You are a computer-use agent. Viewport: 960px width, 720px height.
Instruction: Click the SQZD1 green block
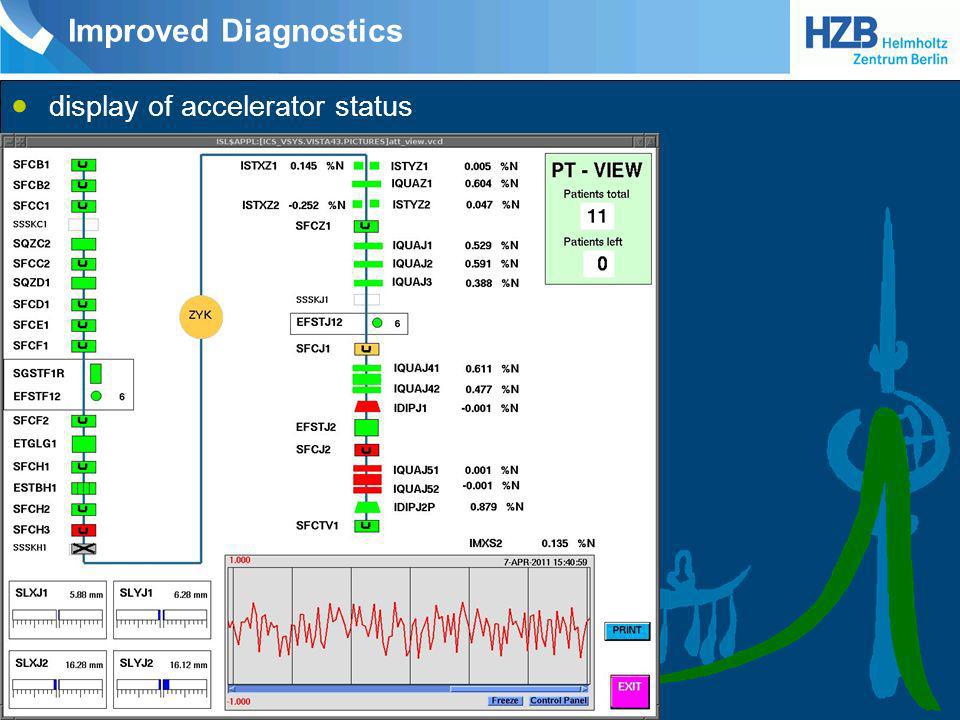tap(83, 283)
